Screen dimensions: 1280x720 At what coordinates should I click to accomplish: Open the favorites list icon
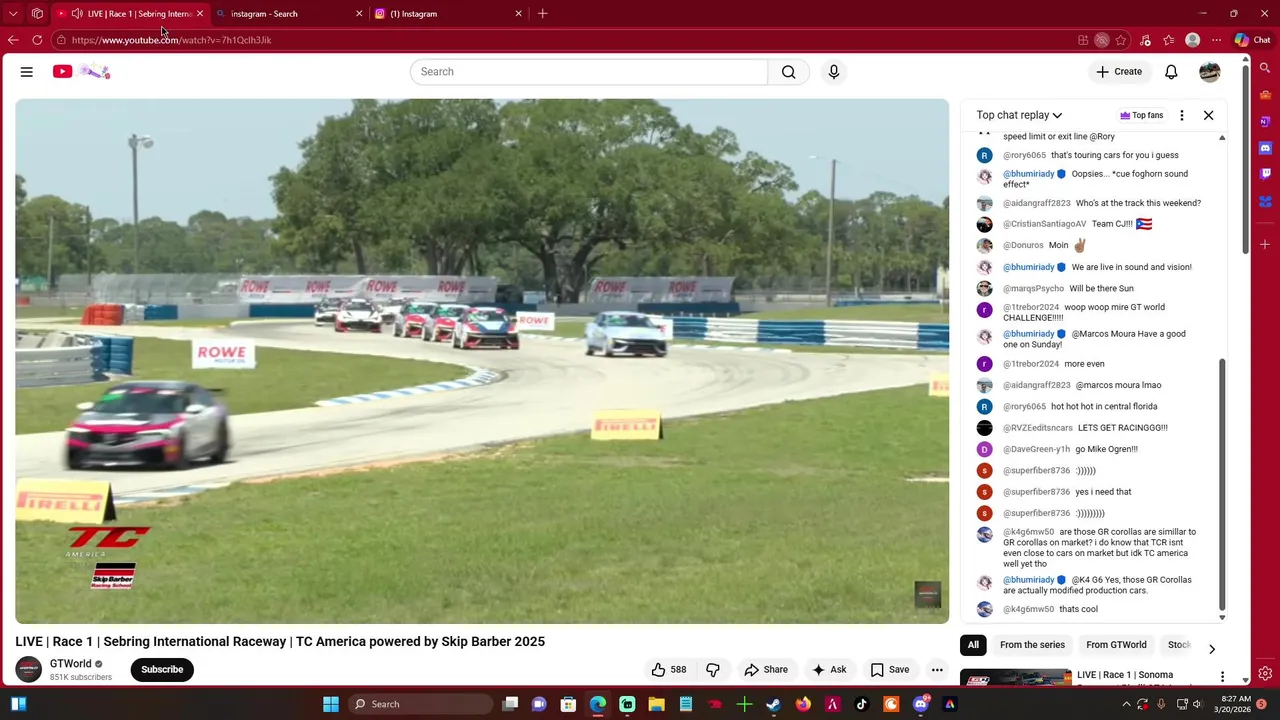tap(1168, 40)
